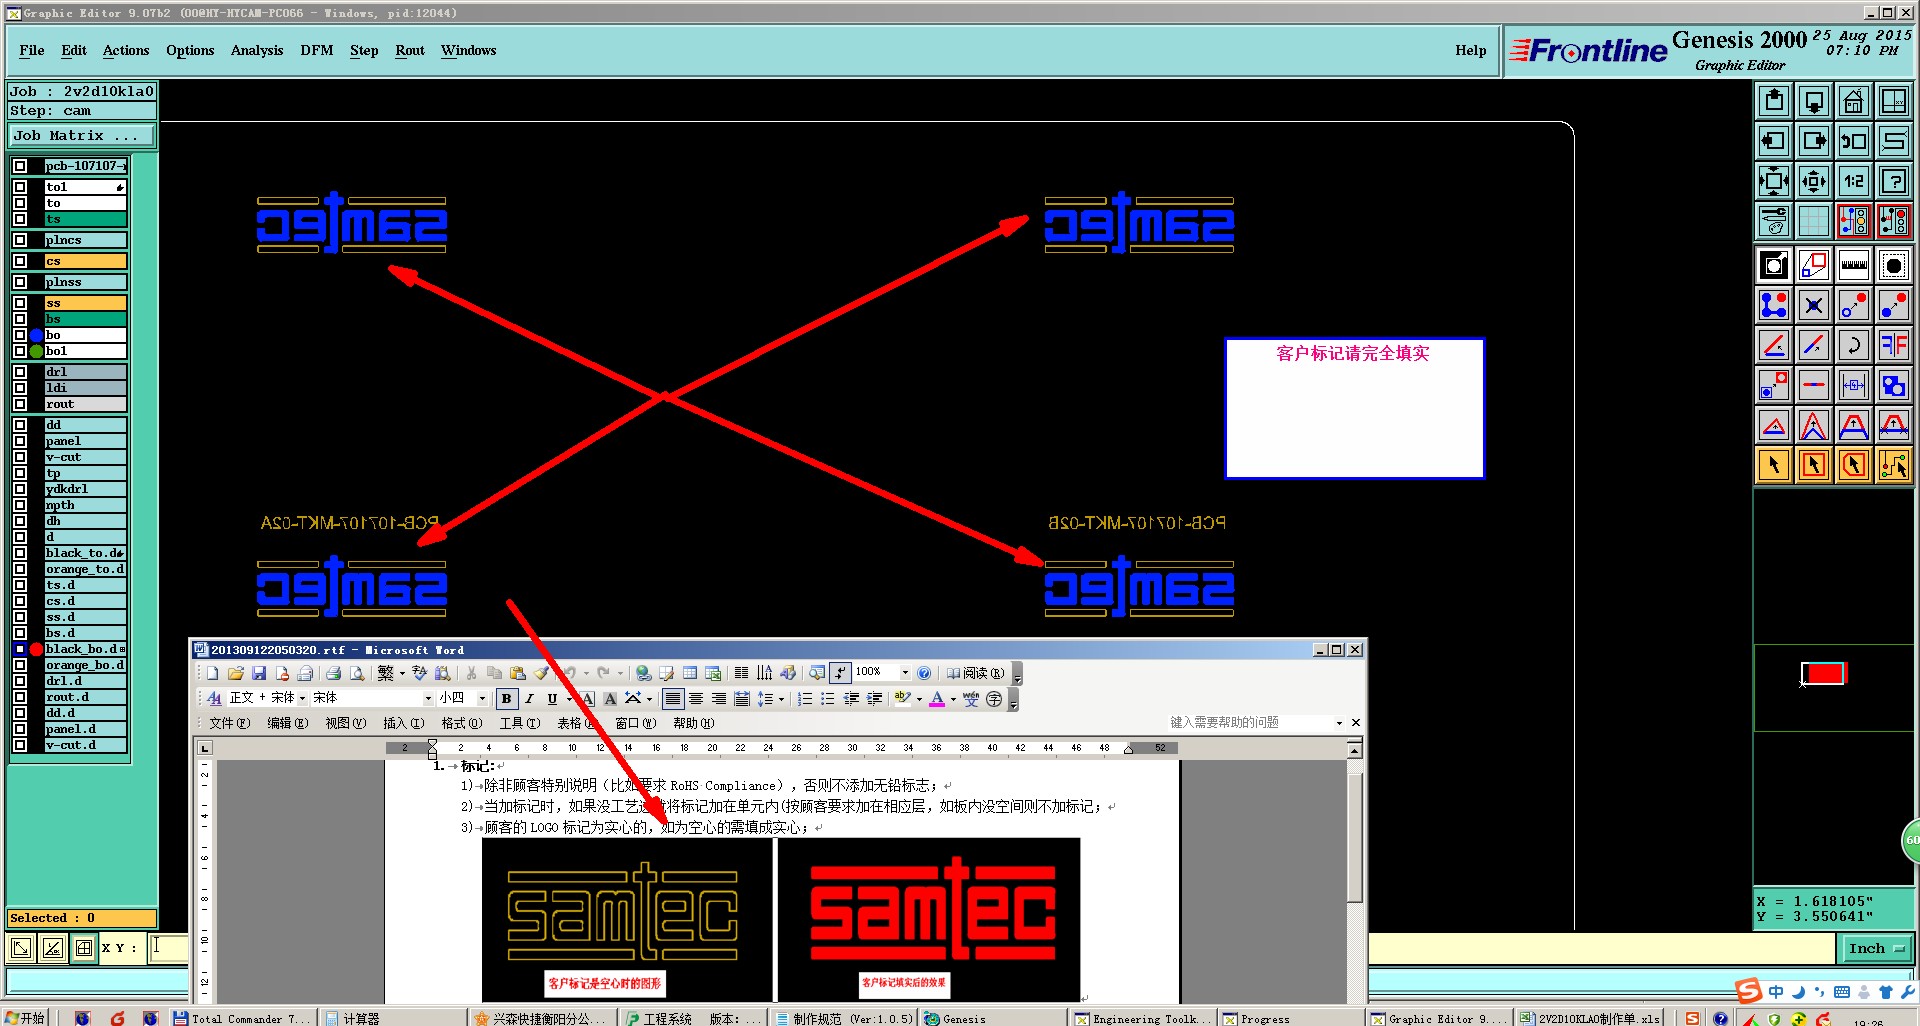Switch to Engineering Toolkit taskbar button
This screenshot has height=1026, width=1920.
(x=1142, y=1018)
